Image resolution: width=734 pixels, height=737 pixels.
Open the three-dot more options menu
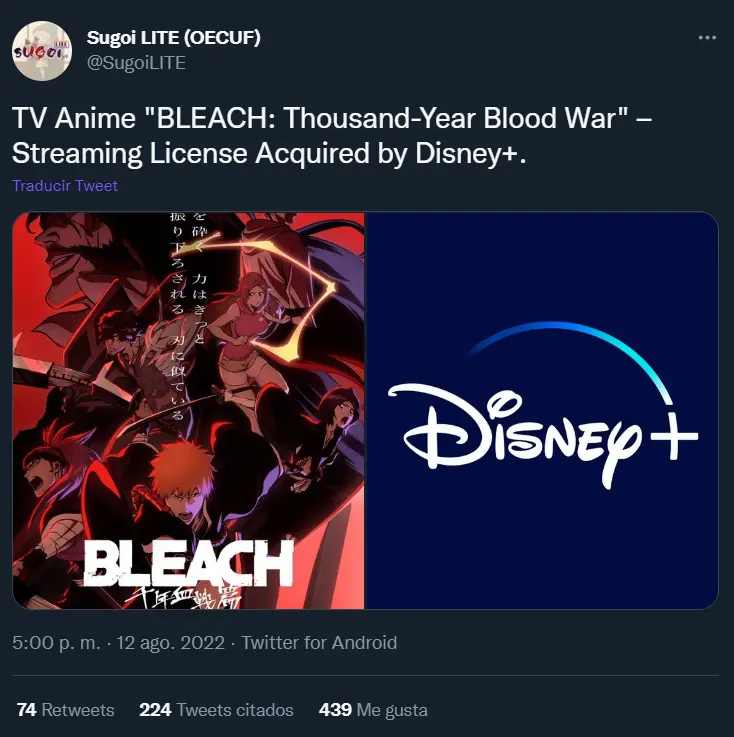pyautogui.click(x=707, y=38)
